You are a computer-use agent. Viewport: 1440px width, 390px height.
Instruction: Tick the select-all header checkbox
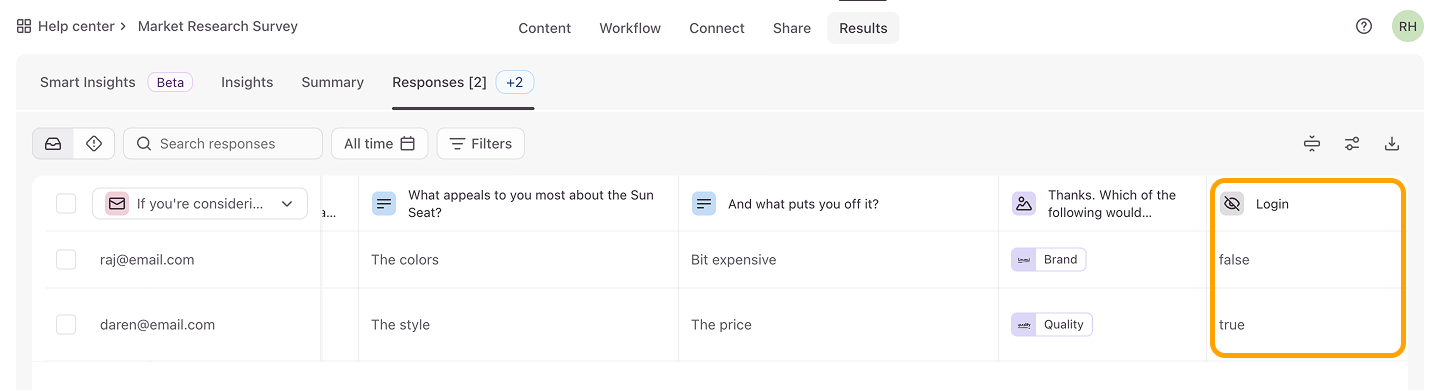pyautogui.click(x=66, y=204)
